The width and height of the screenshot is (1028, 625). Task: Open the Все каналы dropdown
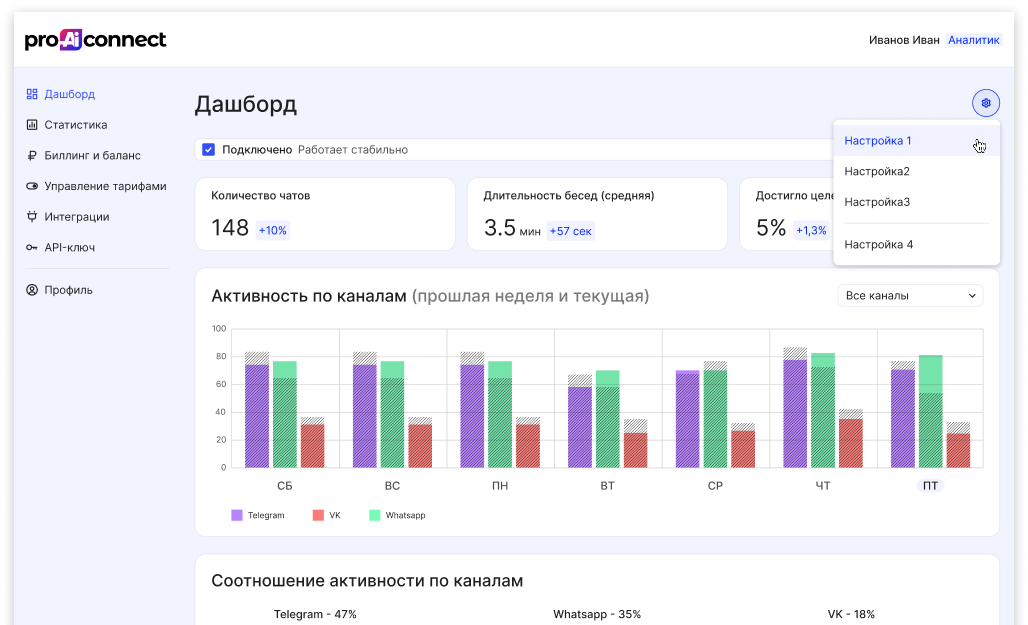[x=909, y=296]
